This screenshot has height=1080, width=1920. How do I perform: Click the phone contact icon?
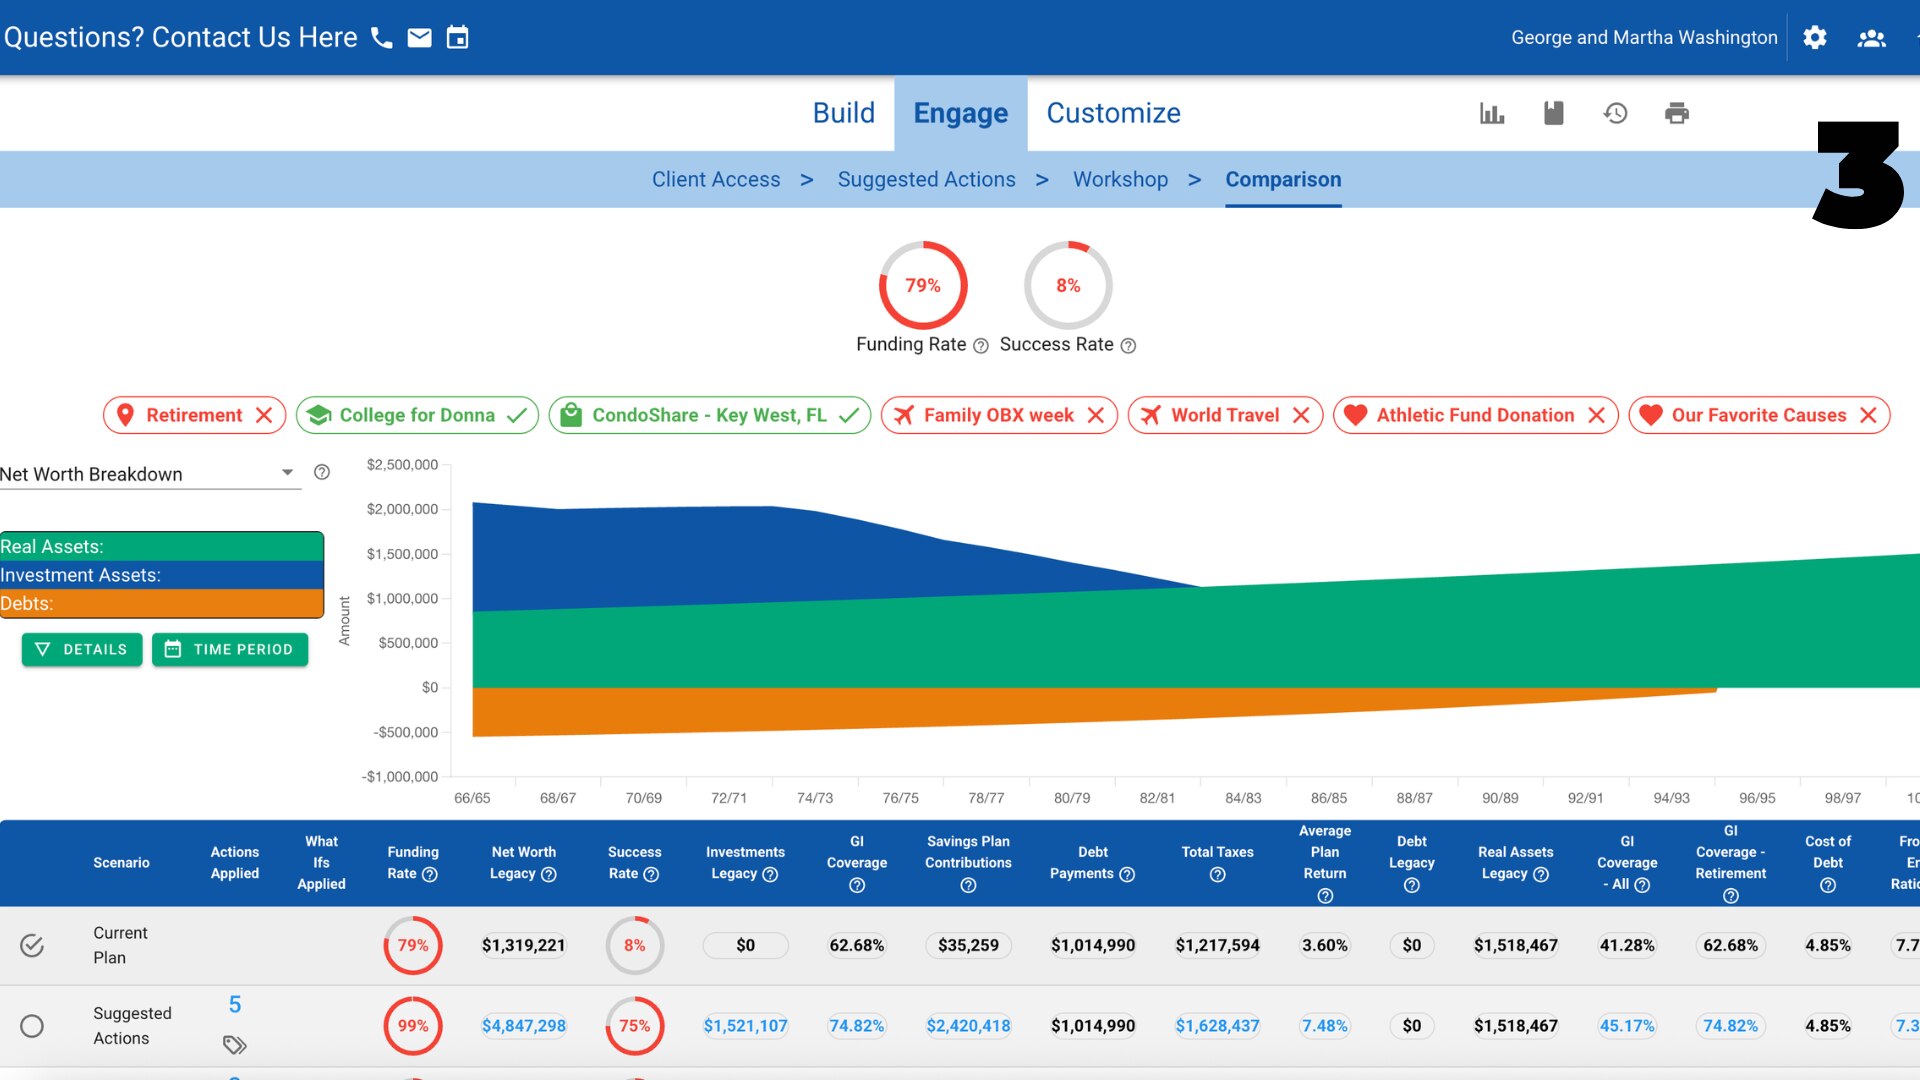tap(381, 38)
